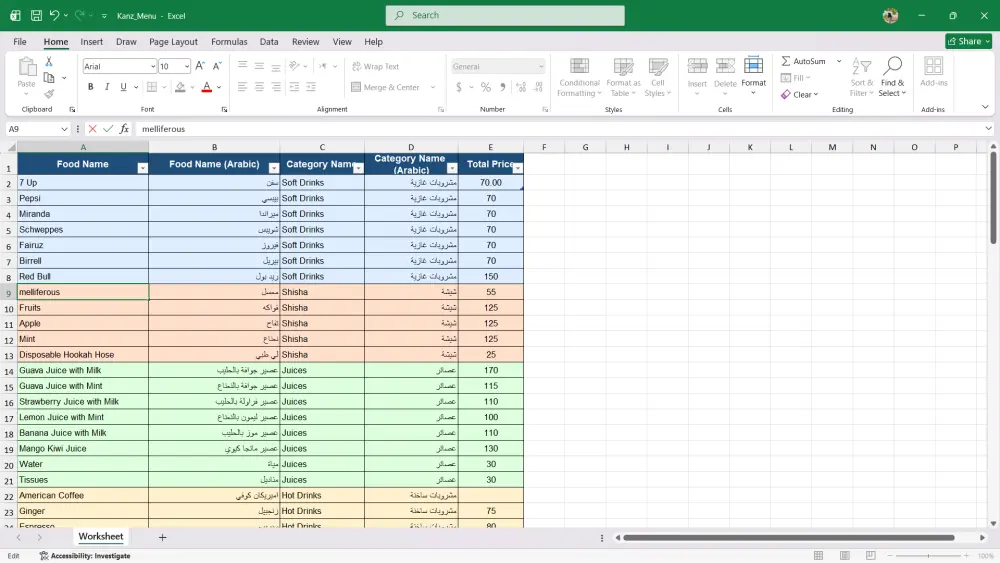Add a new sheet with plus button

[163, 537]
